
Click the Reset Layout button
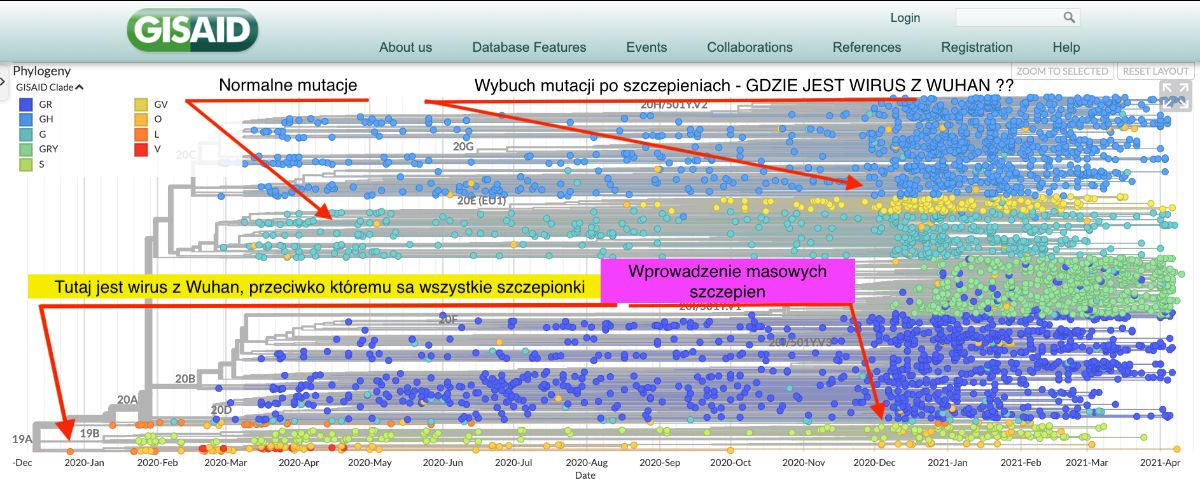1155,71
